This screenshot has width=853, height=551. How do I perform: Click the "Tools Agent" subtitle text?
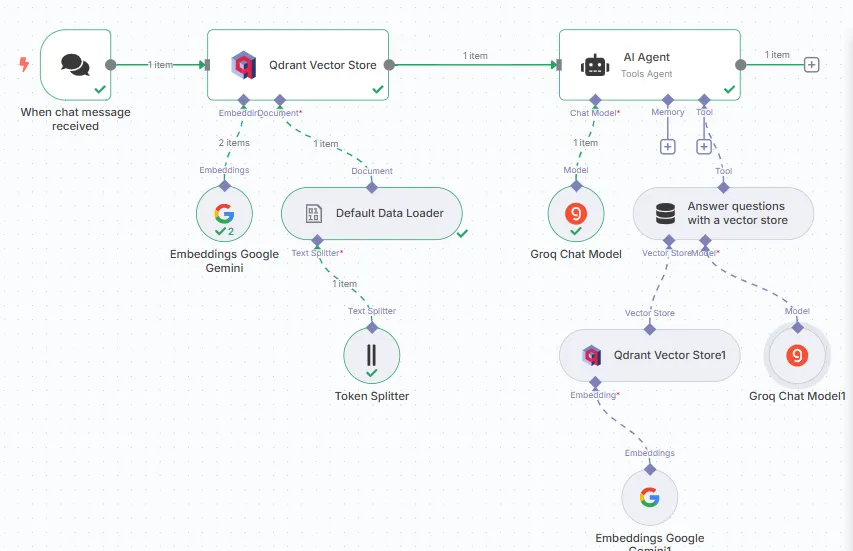[646, 73]
